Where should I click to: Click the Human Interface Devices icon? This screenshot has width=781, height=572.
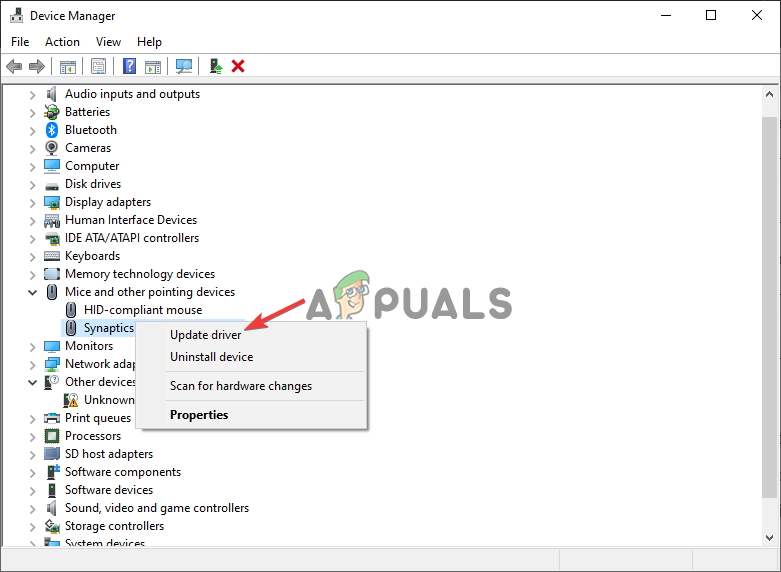point(52,220)
